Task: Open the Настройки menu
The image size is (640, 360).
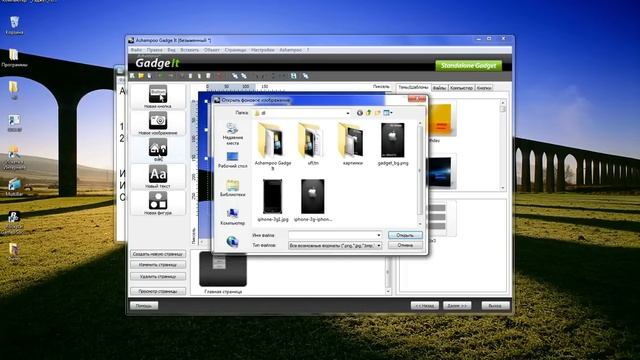Action: (262, 50)
